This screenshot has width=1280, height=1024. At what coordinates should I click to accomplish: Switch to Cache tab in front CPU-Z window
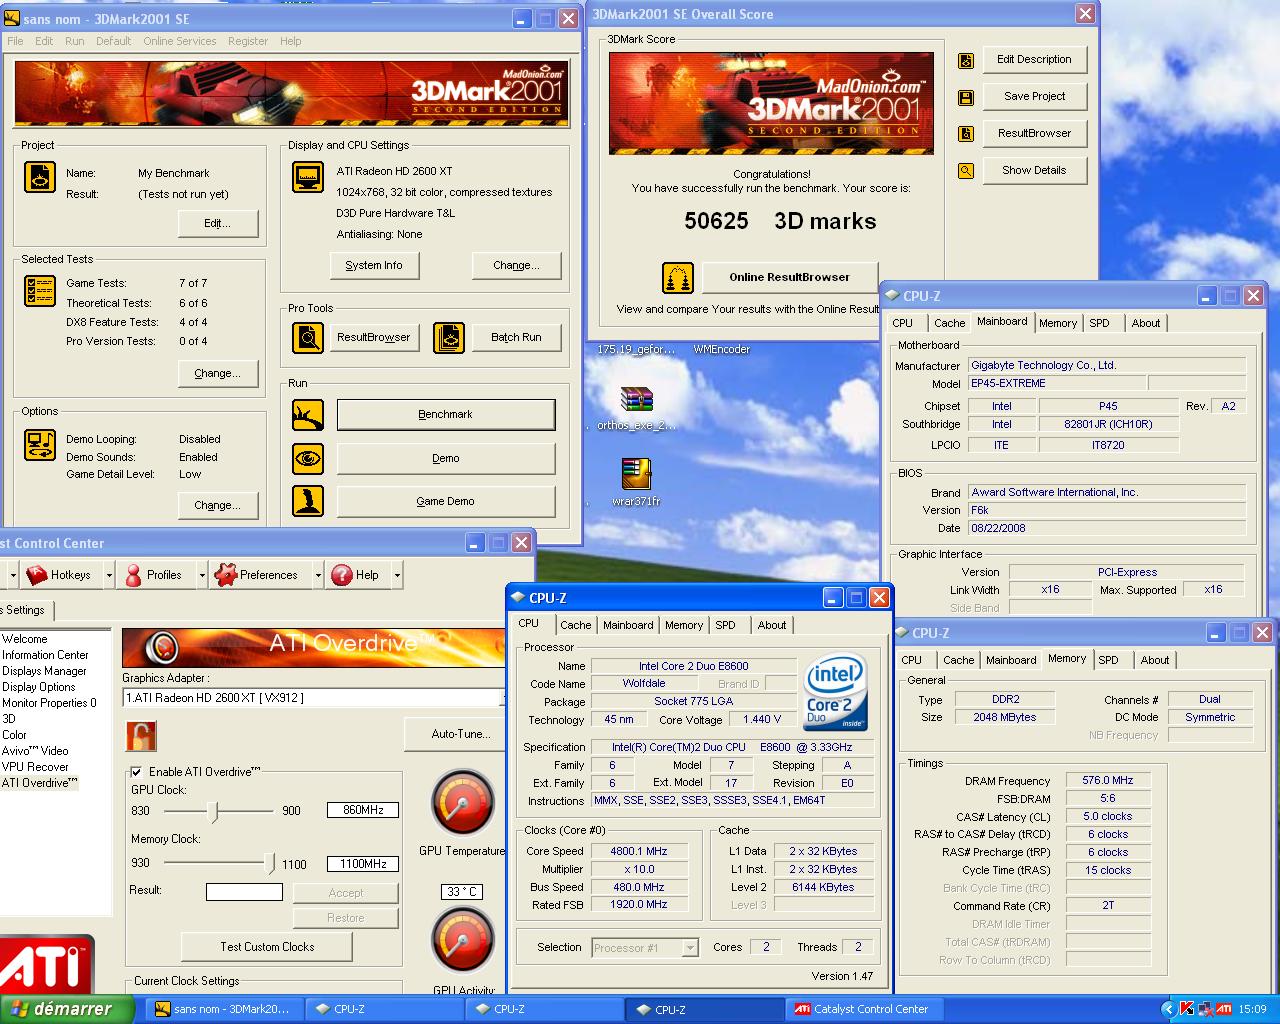pyautogui.click(x=575, y=625)
